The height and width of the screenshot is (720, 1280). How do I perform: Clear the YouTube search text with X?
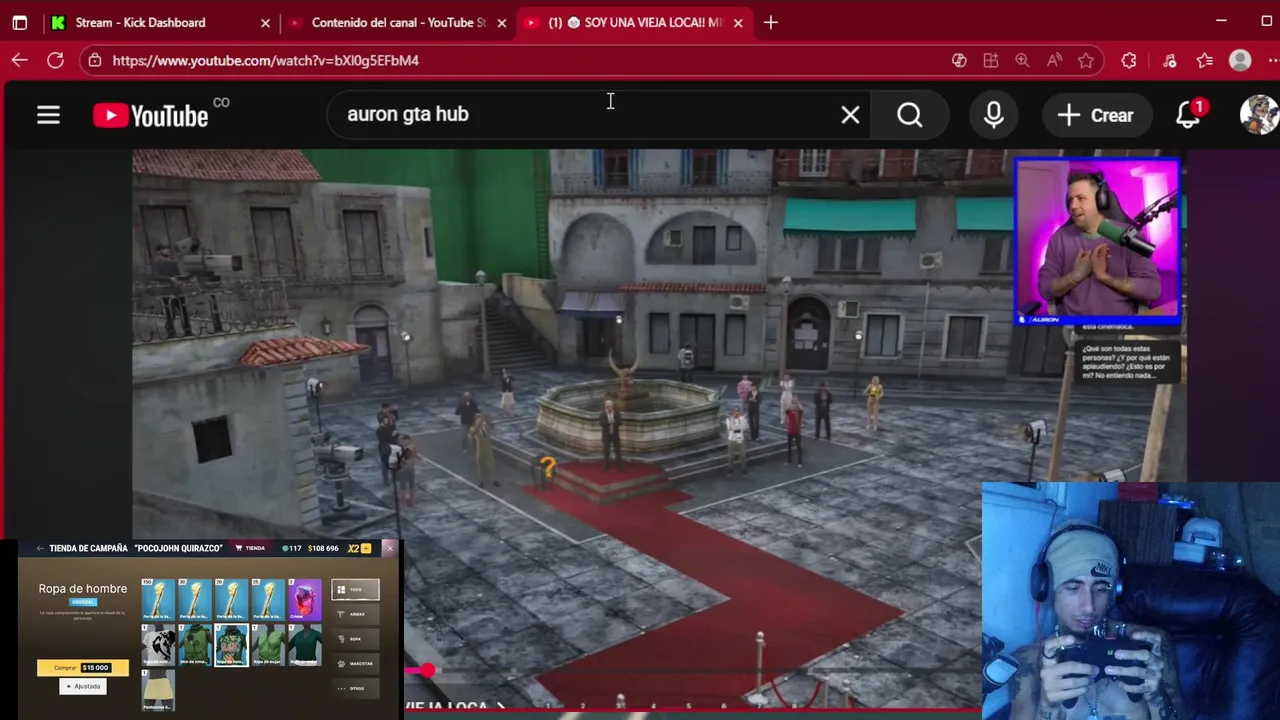point(850,115)
